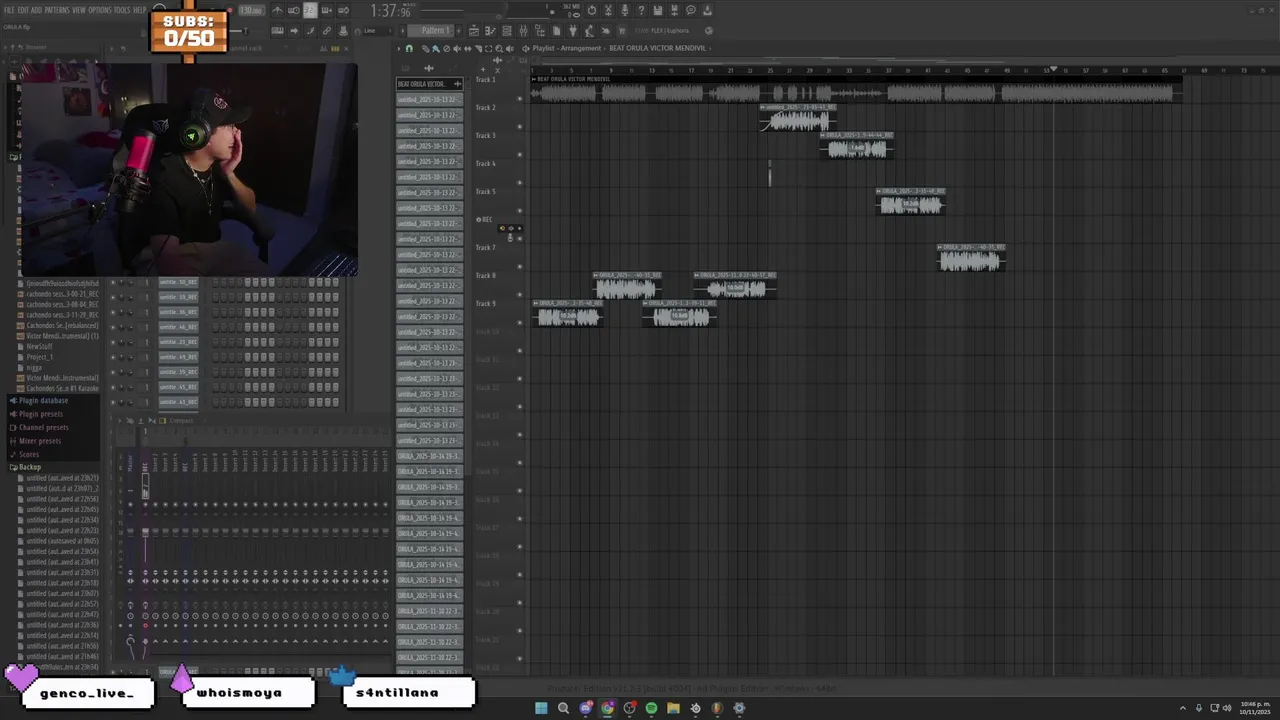1280x720 pixels.
Task: Expand the Mixer presets folder
Action: (39, 441)
